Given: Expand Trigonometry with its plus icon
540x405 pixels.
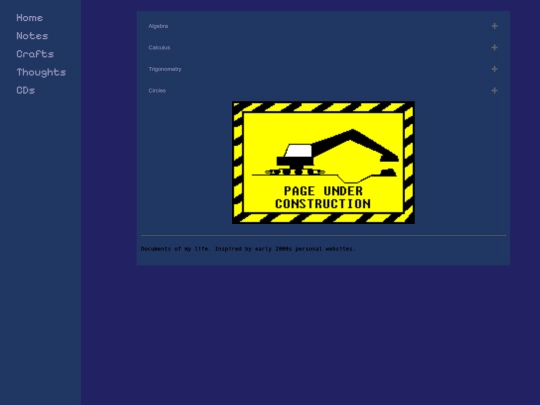Looking at the screenshot, I should pyautogui.click(x=495, y=69).
